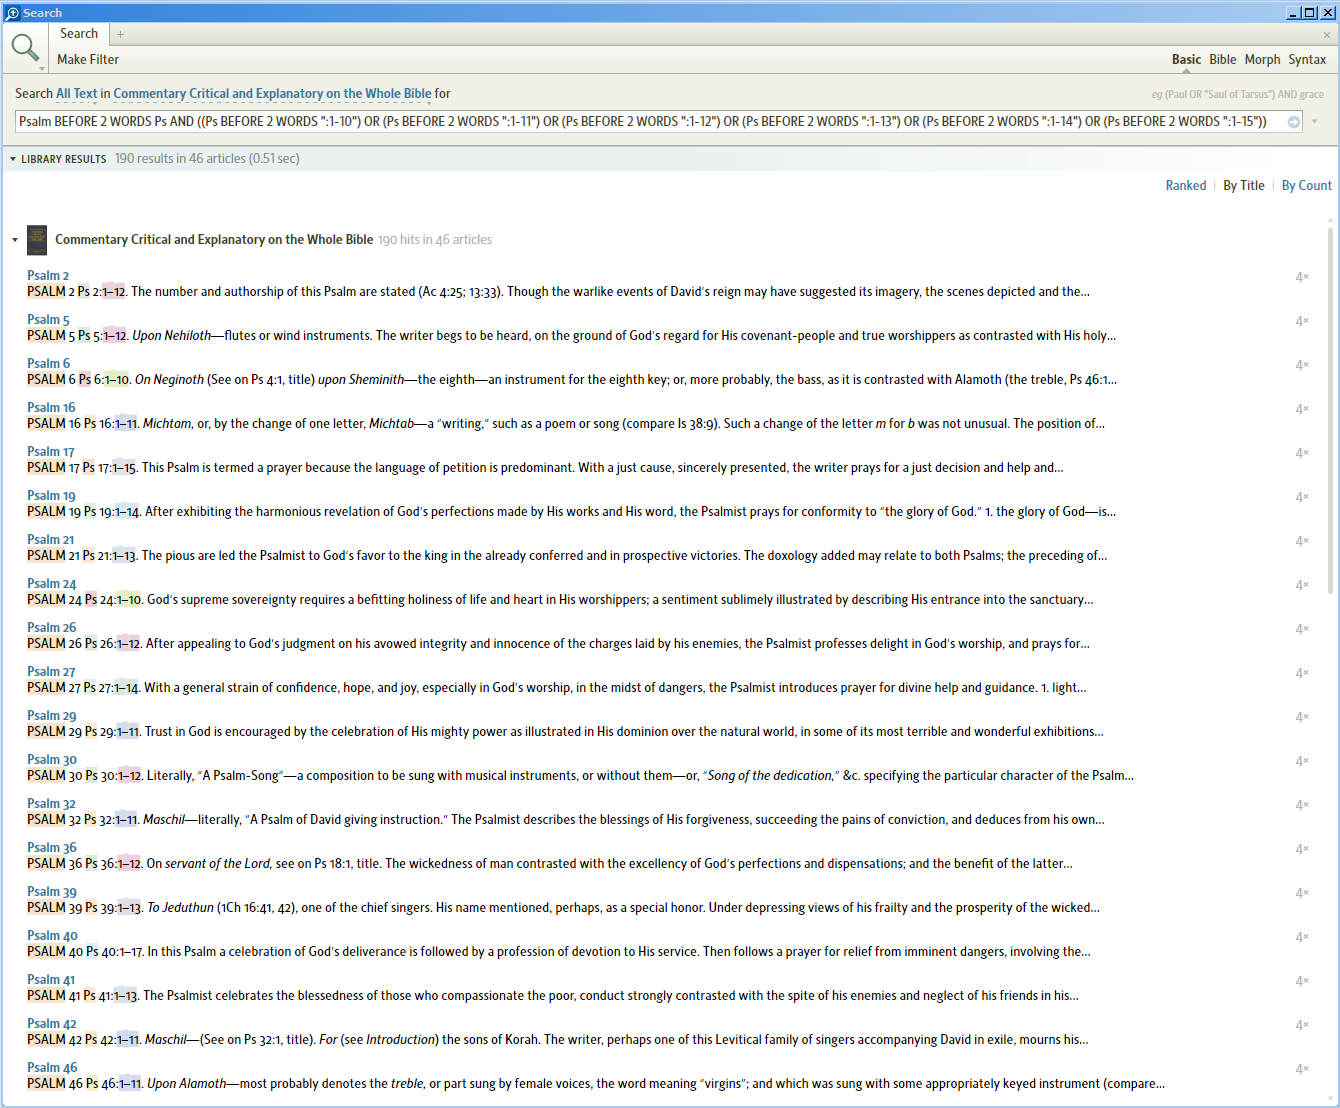Sort results By Title
This screenshot has height=1108, width=1340.
(x=1244, y=185)
